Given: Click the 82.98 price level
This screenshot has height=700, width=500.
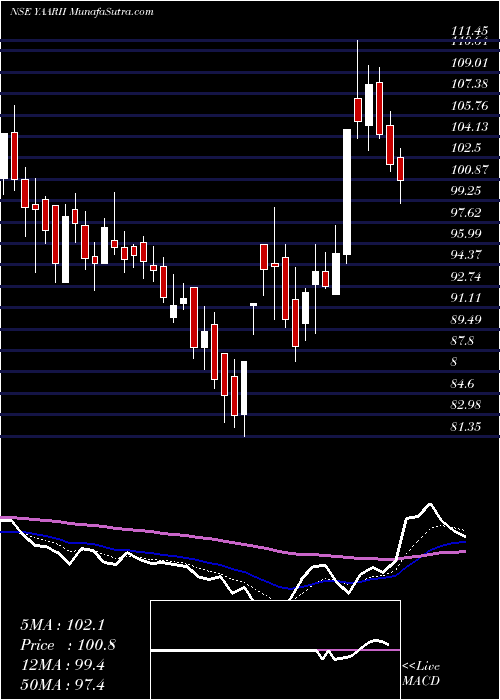Looking at the screenshot, I should 467,405.
